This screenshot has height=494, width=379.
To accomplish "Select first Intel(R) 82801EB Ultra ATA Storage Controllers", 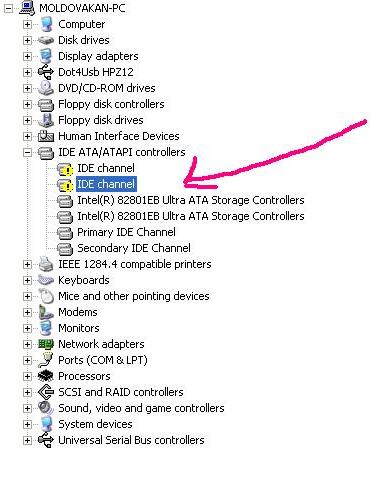I will (x=191, y=200).
